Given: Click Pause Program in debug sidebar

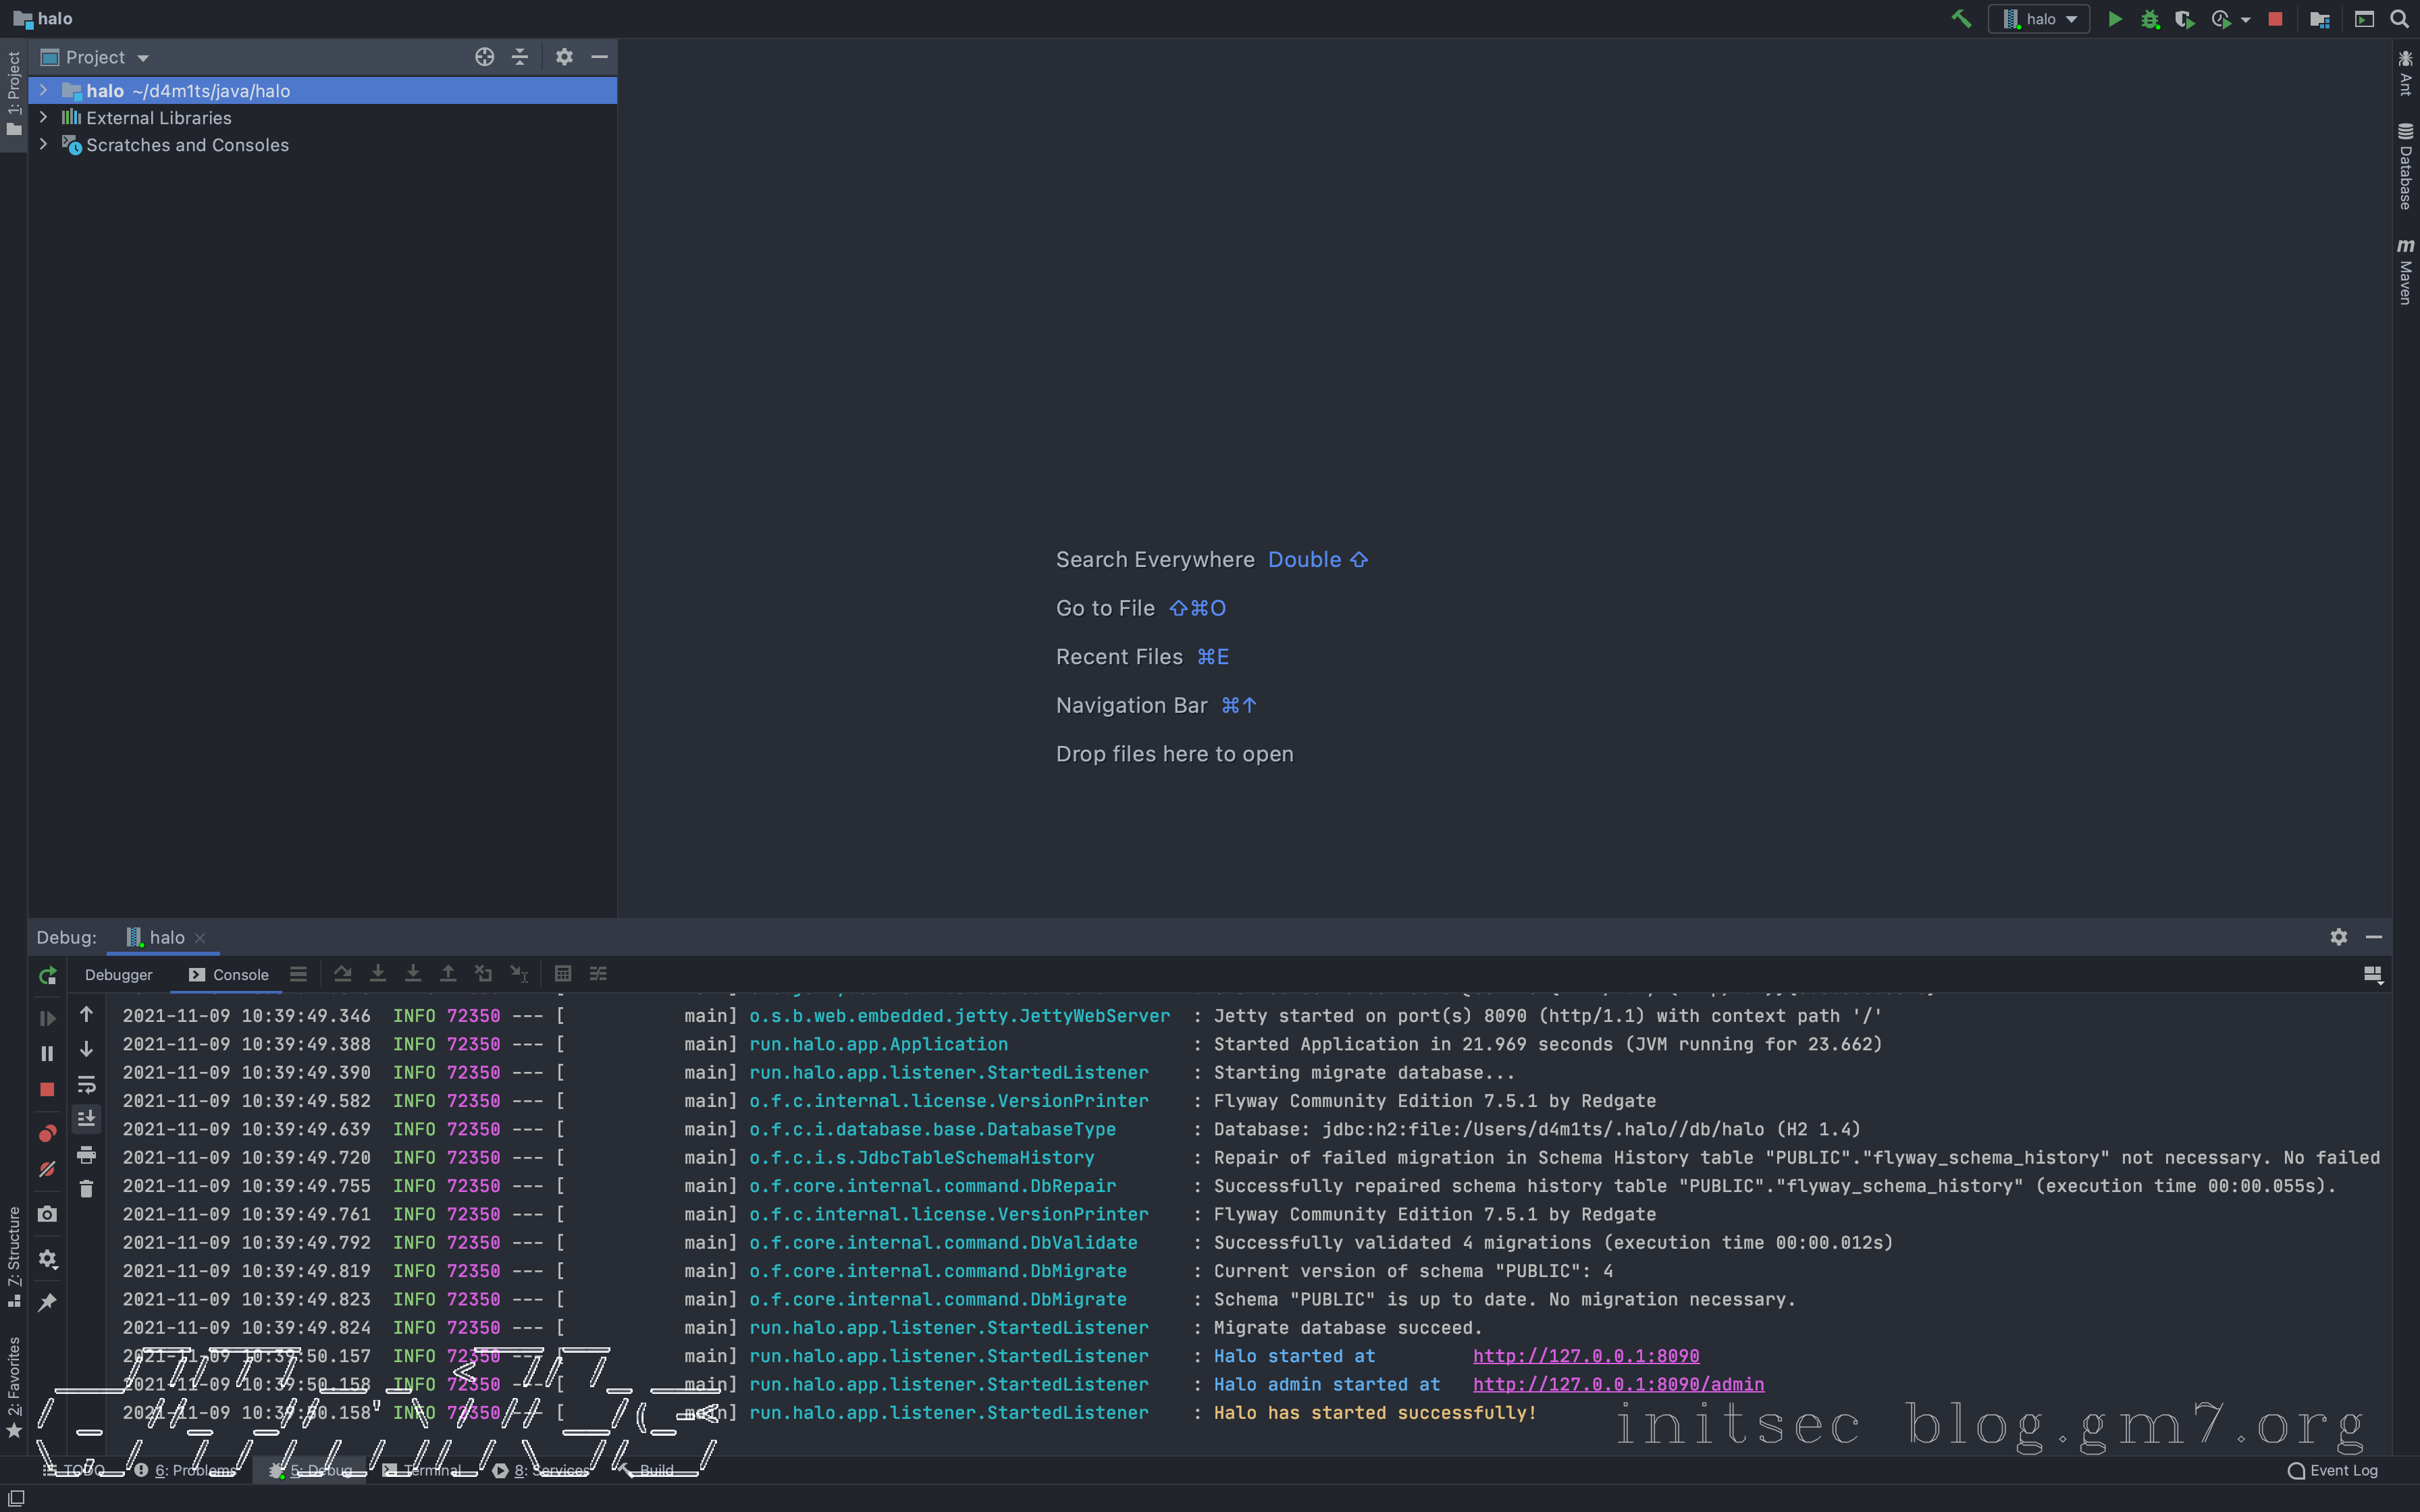Looking at the screenshot, I should tap(47, 1053).
